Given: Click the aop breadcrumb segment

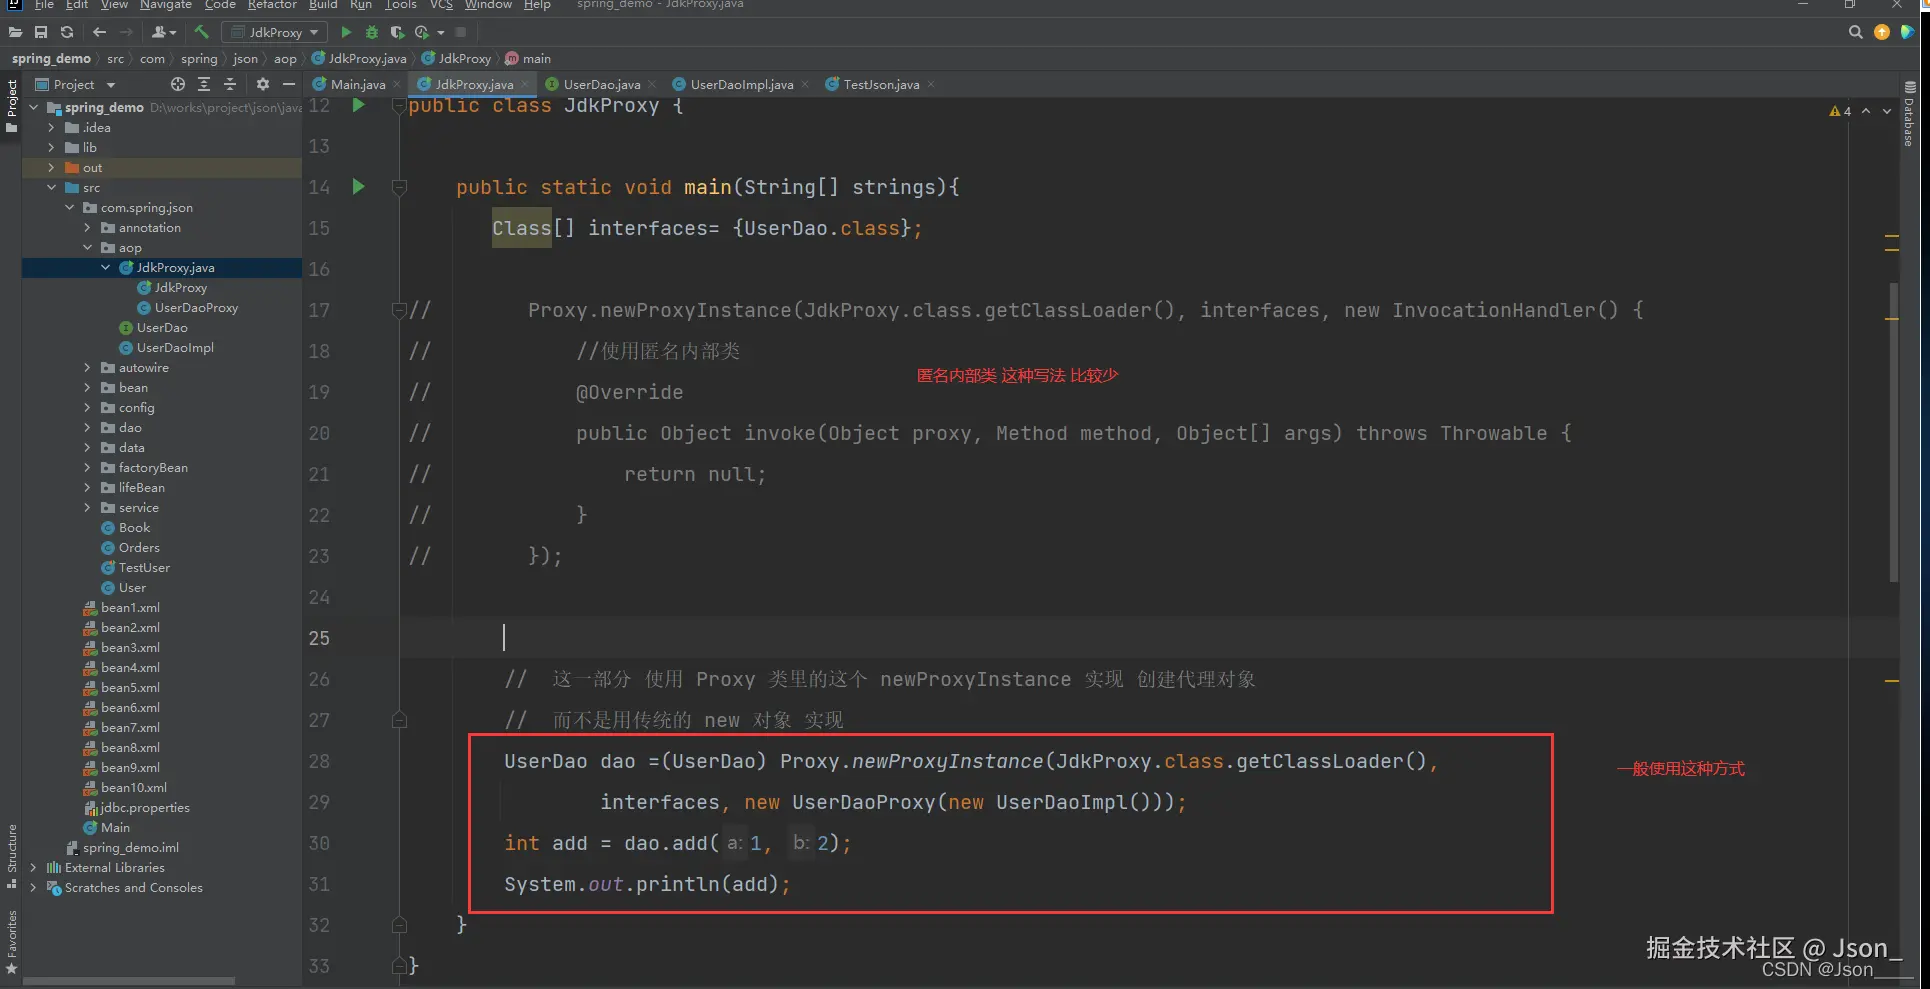Looking at the screenshot, I should [x=285, y=58].
